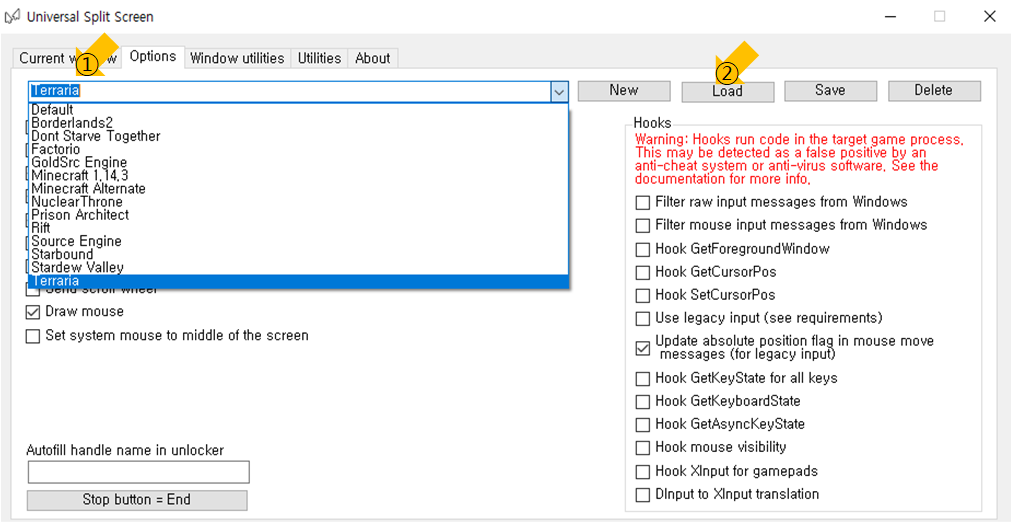This screenshot has width=1012, height=526.
Task: Toggle Hook GetCursorPos checkbox
Action: point(643,272)
